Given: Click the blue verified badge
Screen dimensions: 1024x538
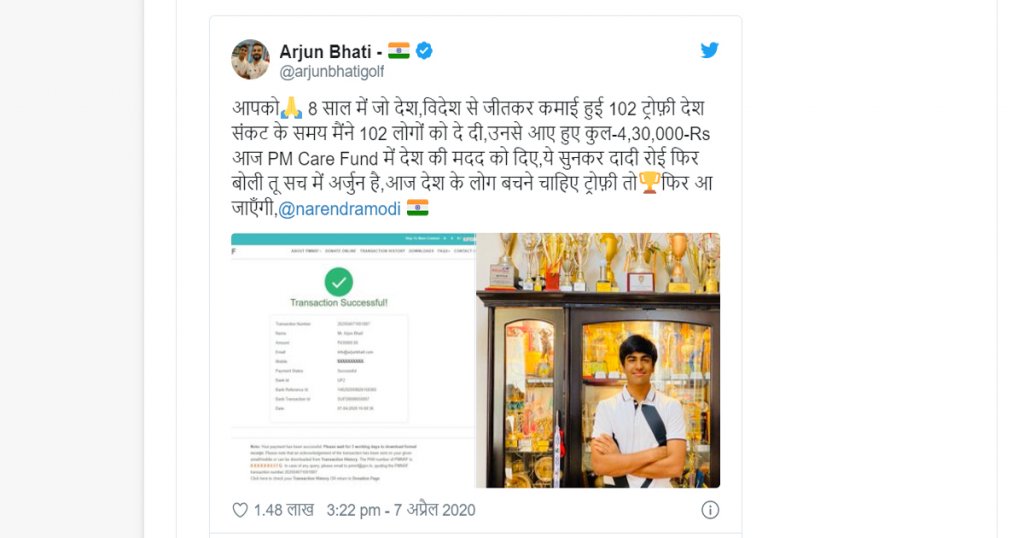Looking at the screenshot, I should [x=424, y=50].
